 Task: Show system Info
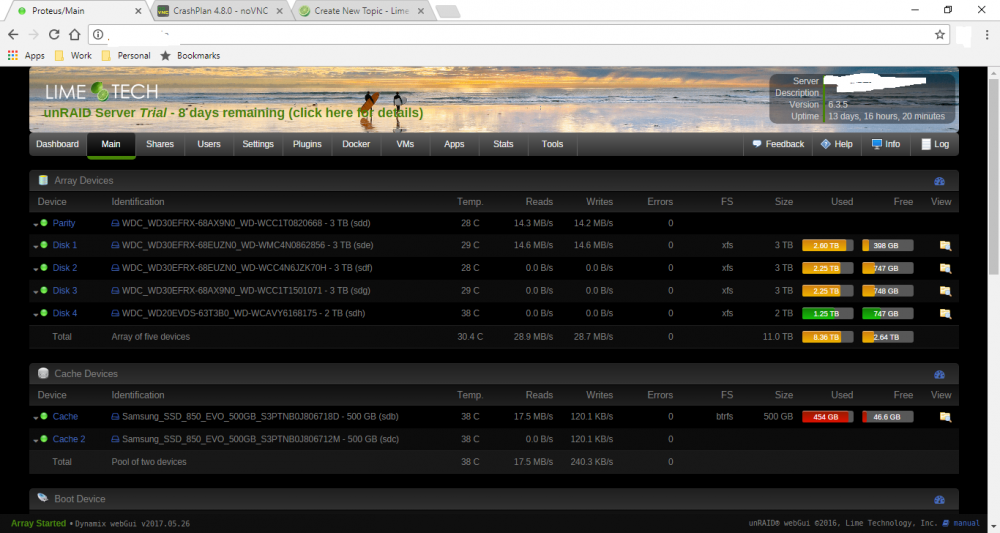[x=886, y=144]
